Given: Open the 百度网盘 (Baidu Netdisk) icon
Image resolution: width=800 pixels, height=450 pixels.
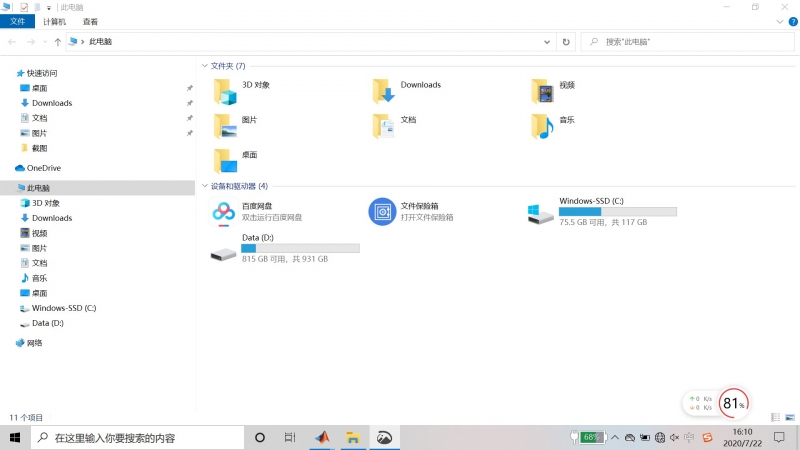Looking at the screenshot, I should point(222,212).
